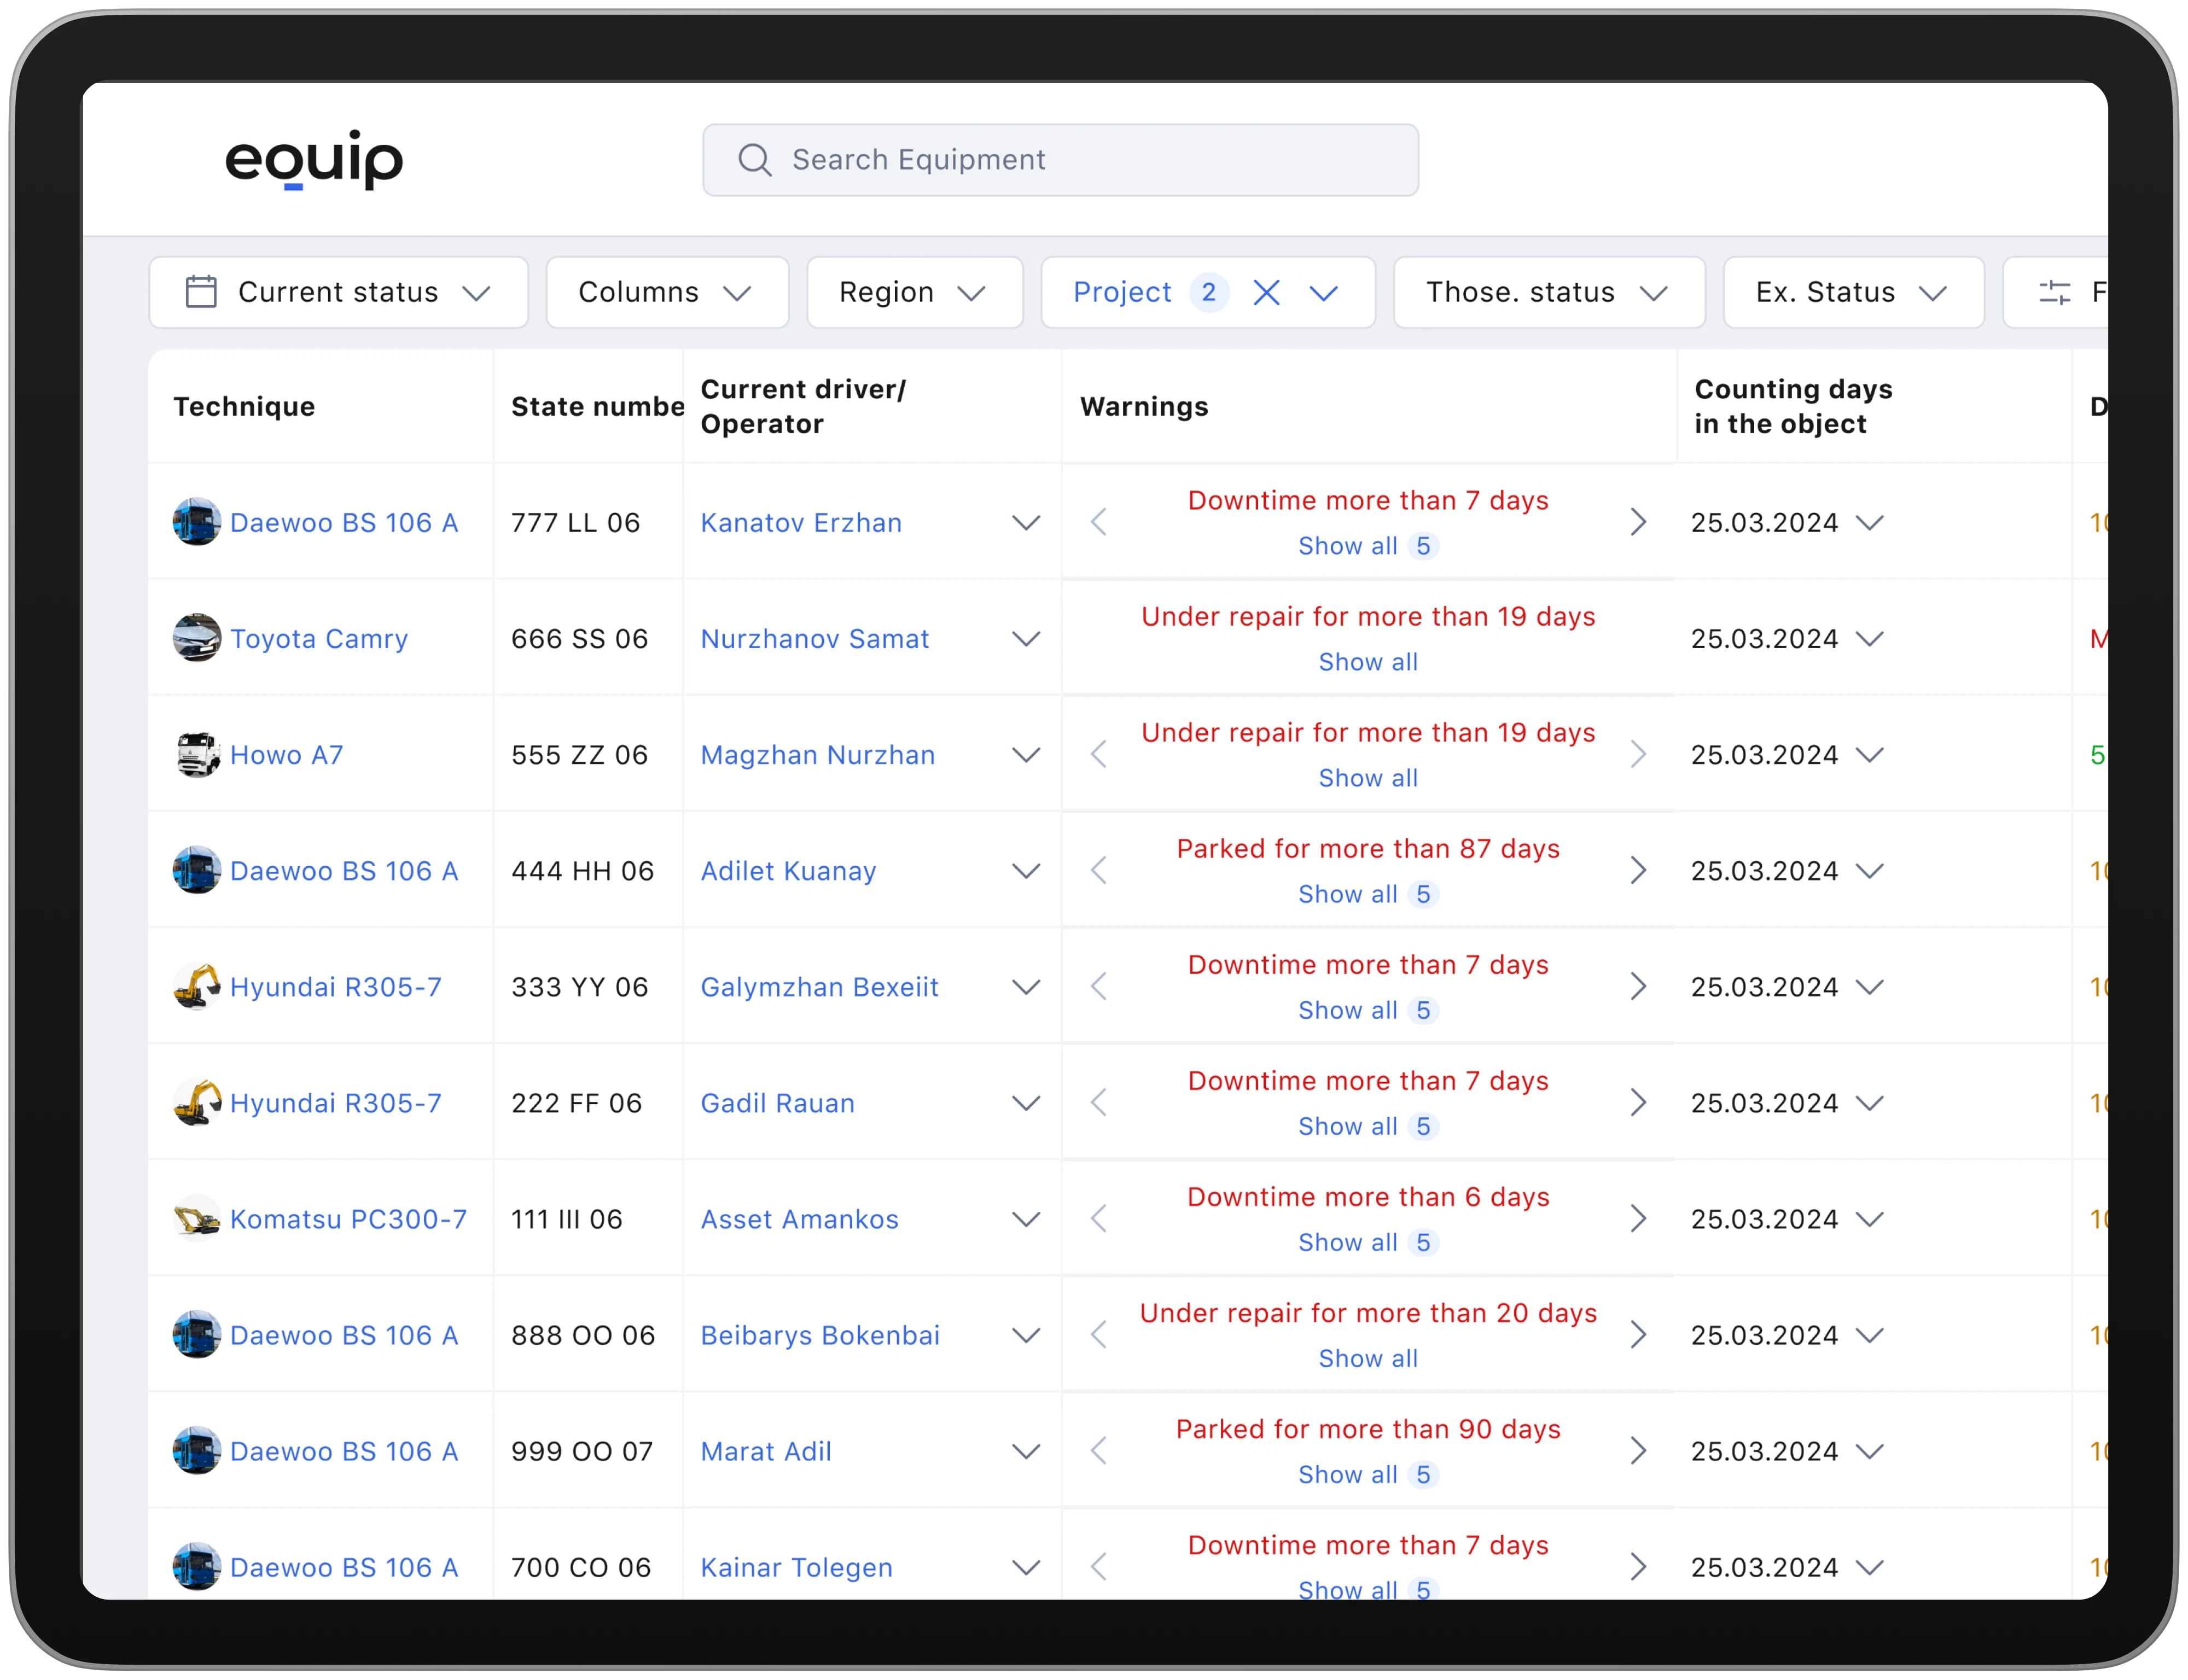This screenshot has height=1680, width=2188.
Task: Next warning arrow for Kainar Tolegen row
Action: [x=1637, y=1566]
